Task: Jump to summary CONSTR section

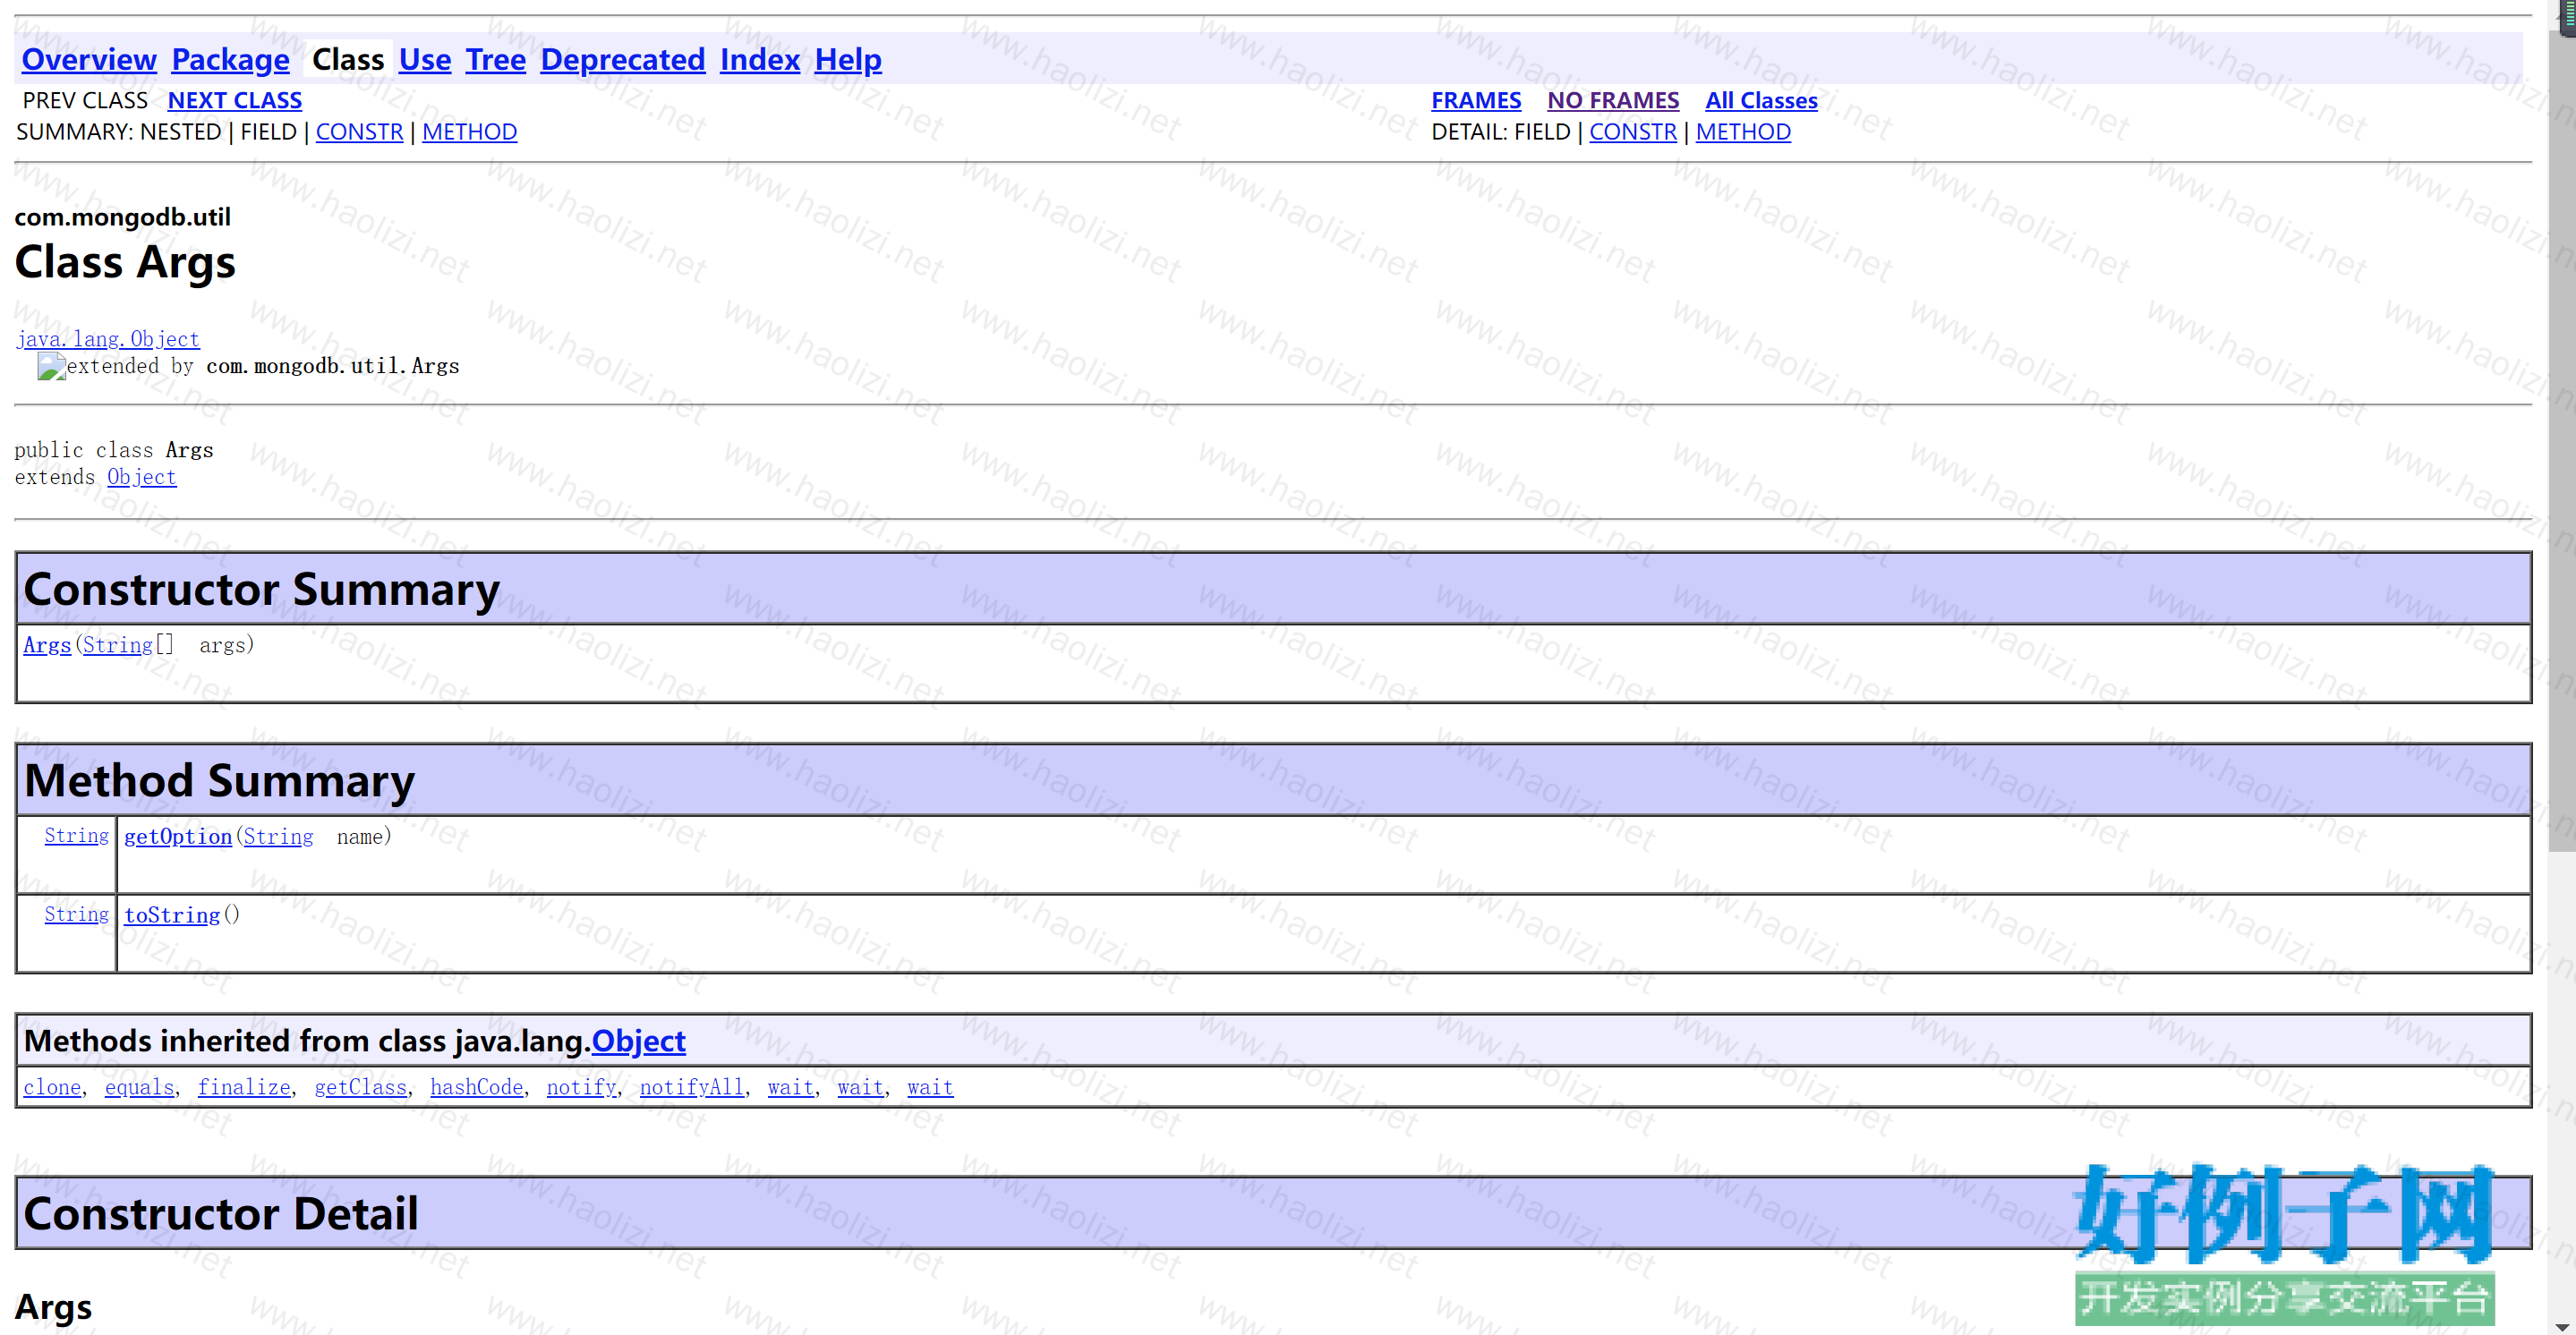Action: click(x=359, y=132)
